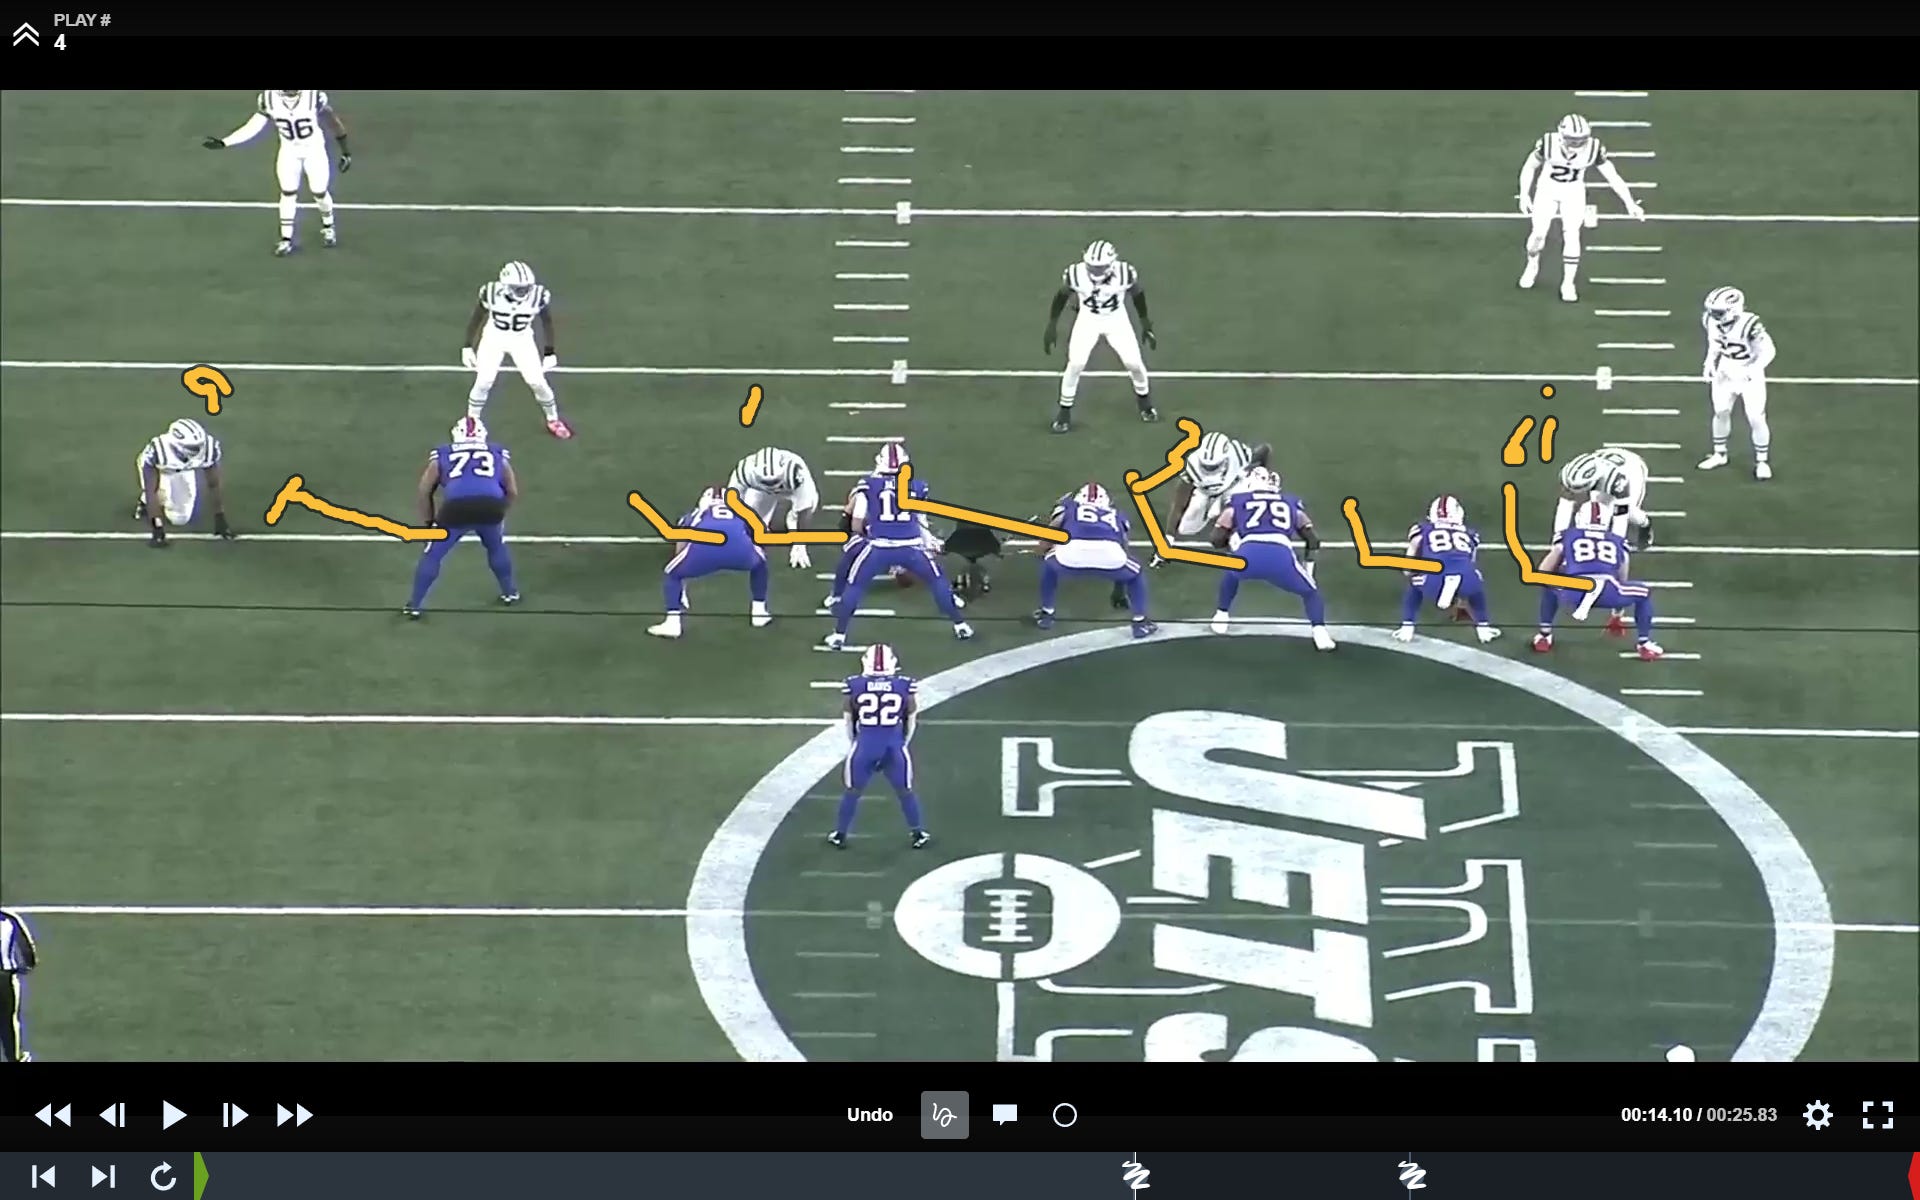Click the elapsed time display 00:14.10

(x=1656, y=1115)
